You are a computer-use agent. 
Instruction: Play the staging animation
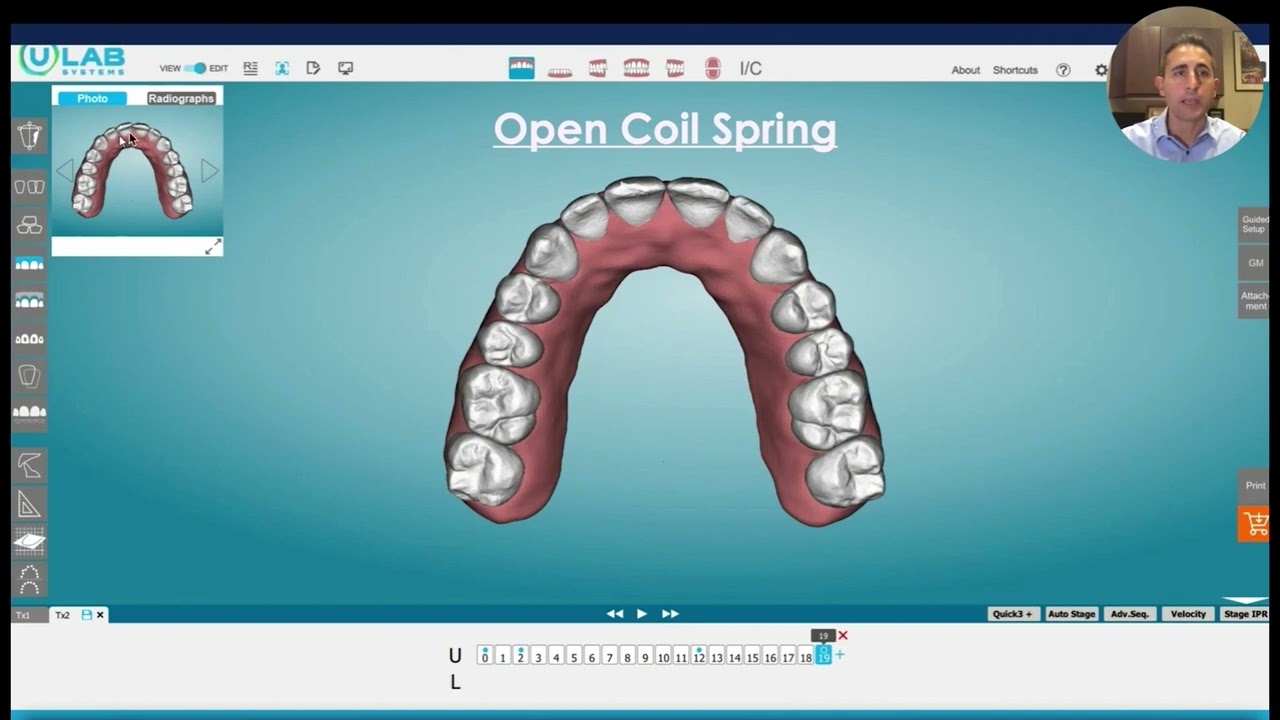coord(642,614)
